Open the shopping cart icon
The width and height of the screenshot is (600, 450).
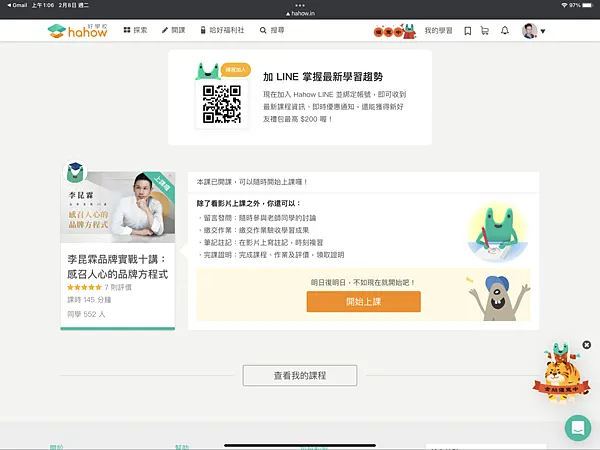point(485,31)
